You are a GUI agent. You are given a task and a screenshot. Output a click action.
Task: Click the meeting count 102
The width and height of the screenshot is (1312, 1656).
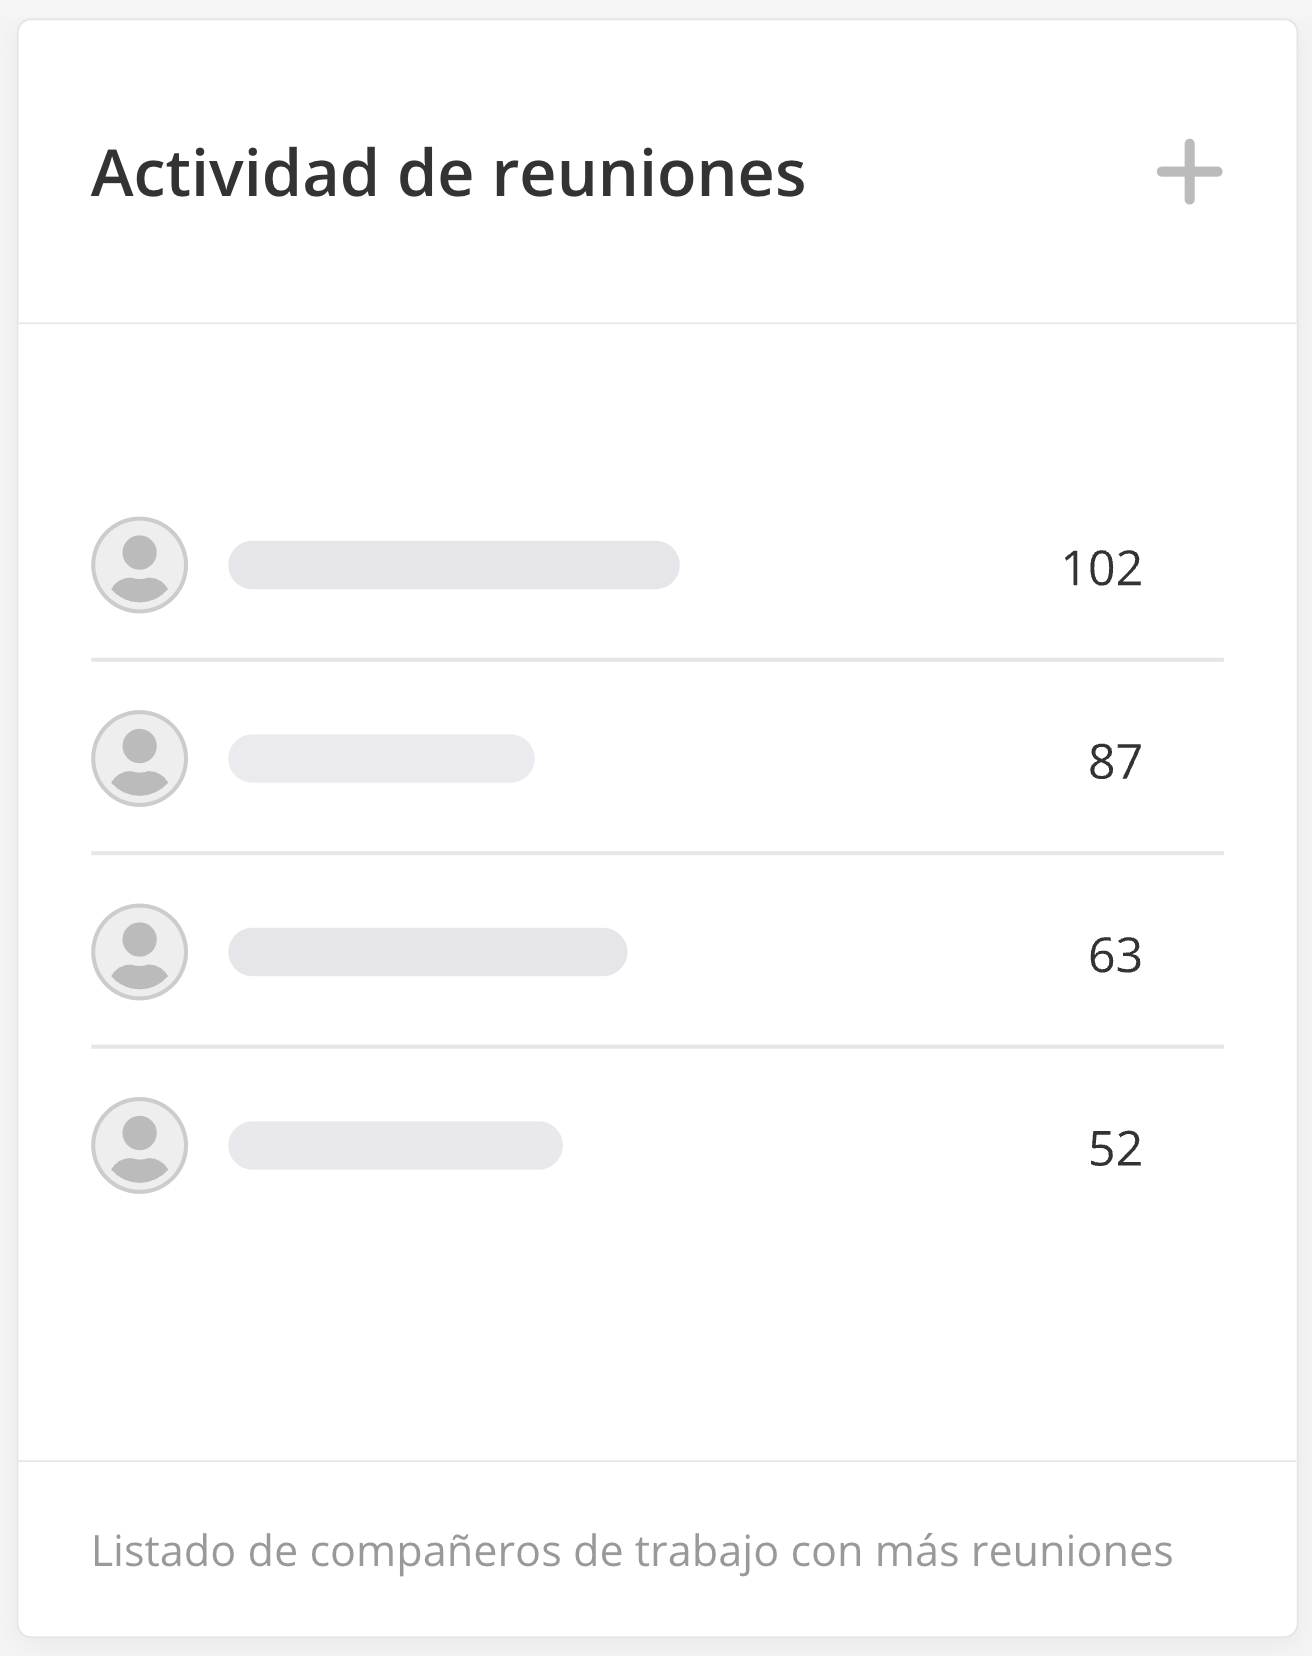tap(1101, 568)
